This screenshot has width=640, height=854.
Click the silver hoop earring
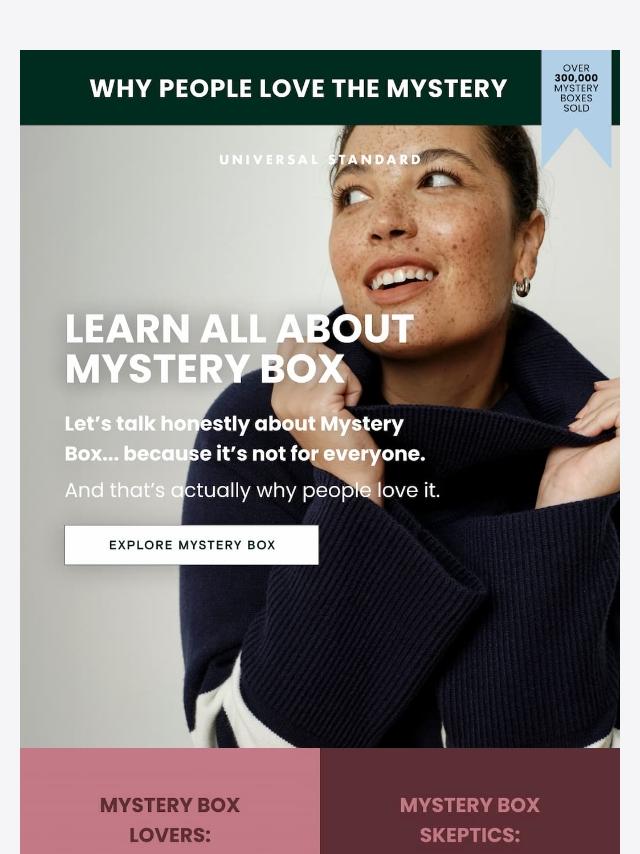point(522,287)
